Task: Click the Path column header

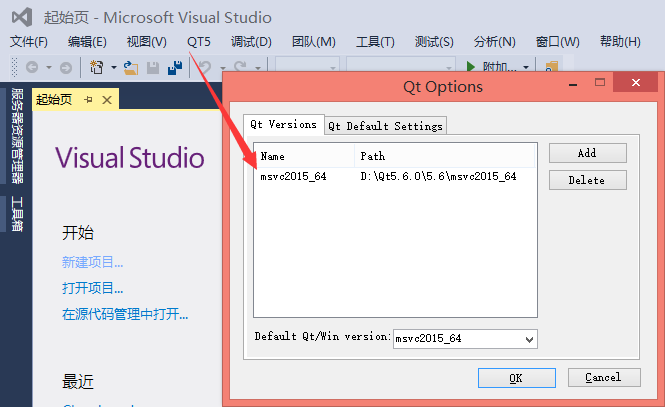Action: (x=445, y=156)
